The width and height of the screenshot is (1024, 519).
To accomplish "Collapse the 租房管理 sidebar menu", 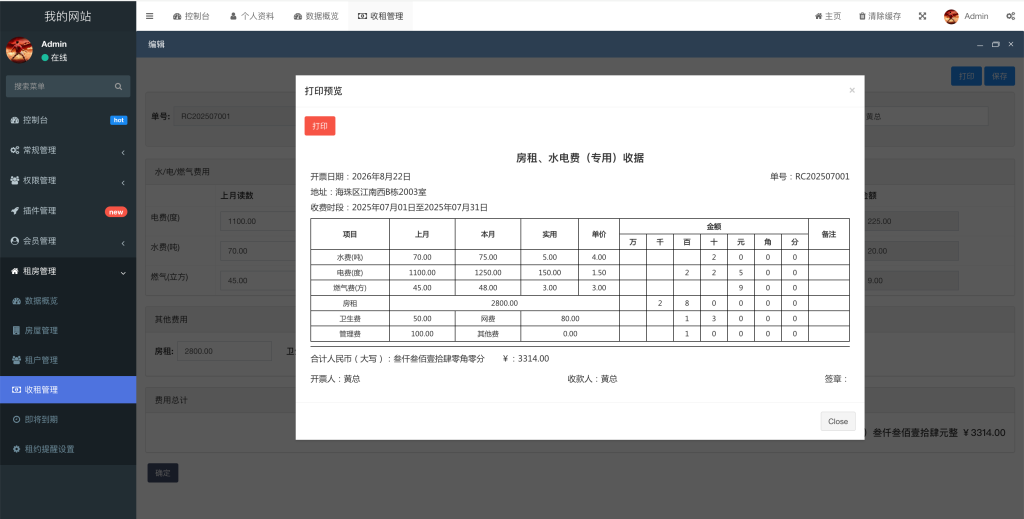I will coord(68,271).
